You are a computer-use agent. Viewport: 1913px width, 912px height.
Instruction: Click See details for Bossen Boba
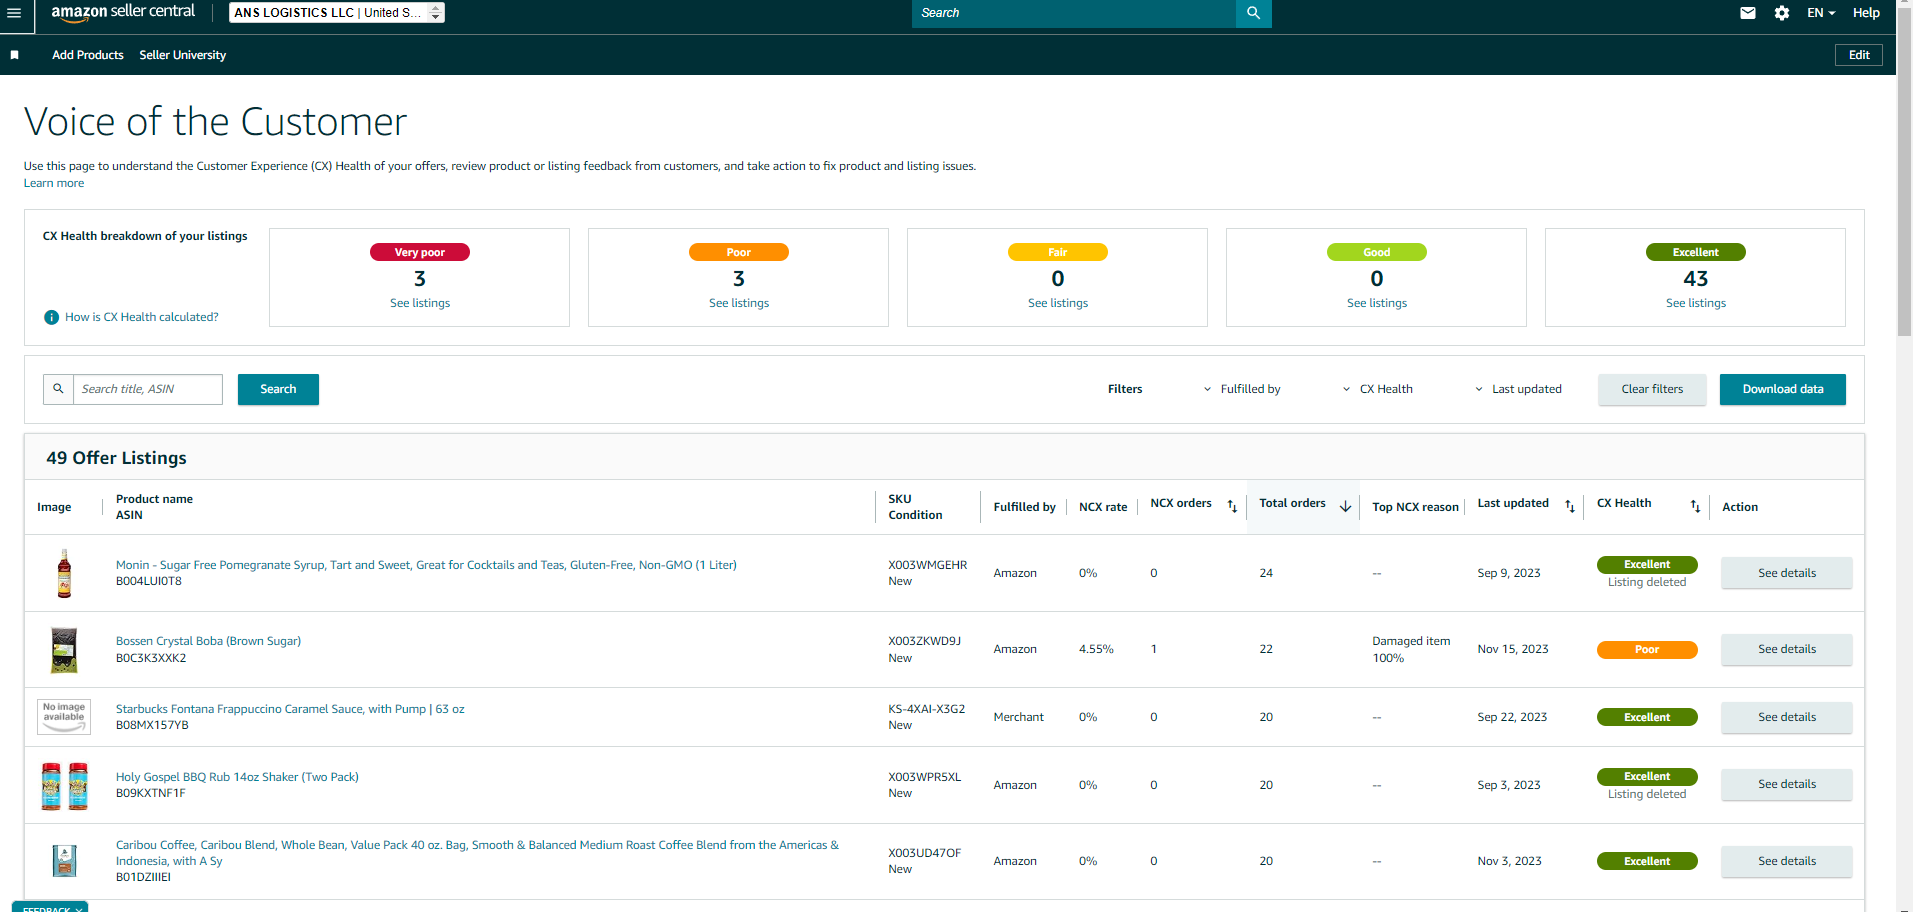click(1787, 649)
